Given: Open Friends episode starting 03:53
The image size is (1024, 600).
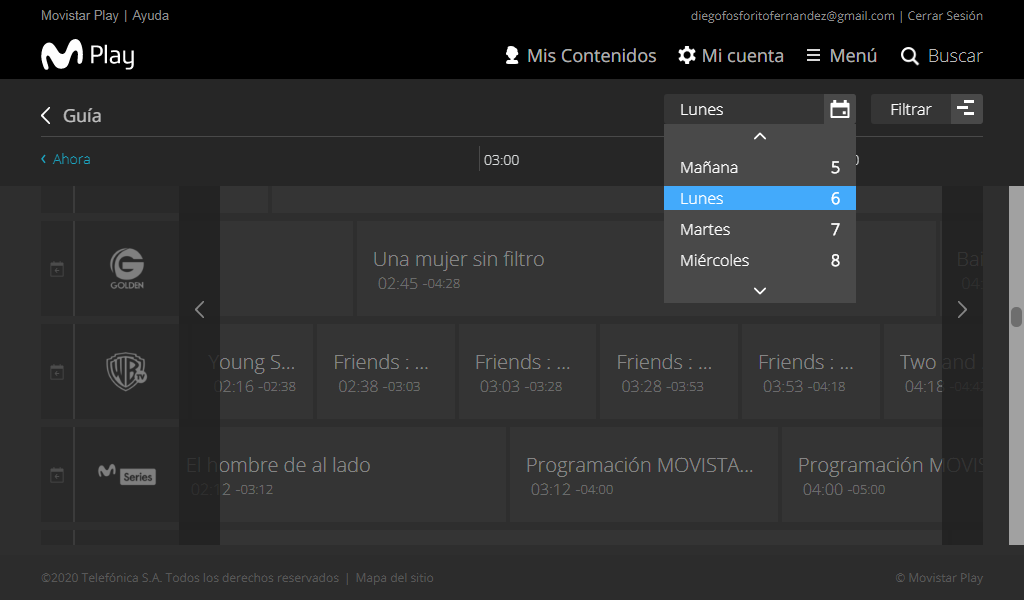Looking at the screenshot, I should tap(810, 371).
